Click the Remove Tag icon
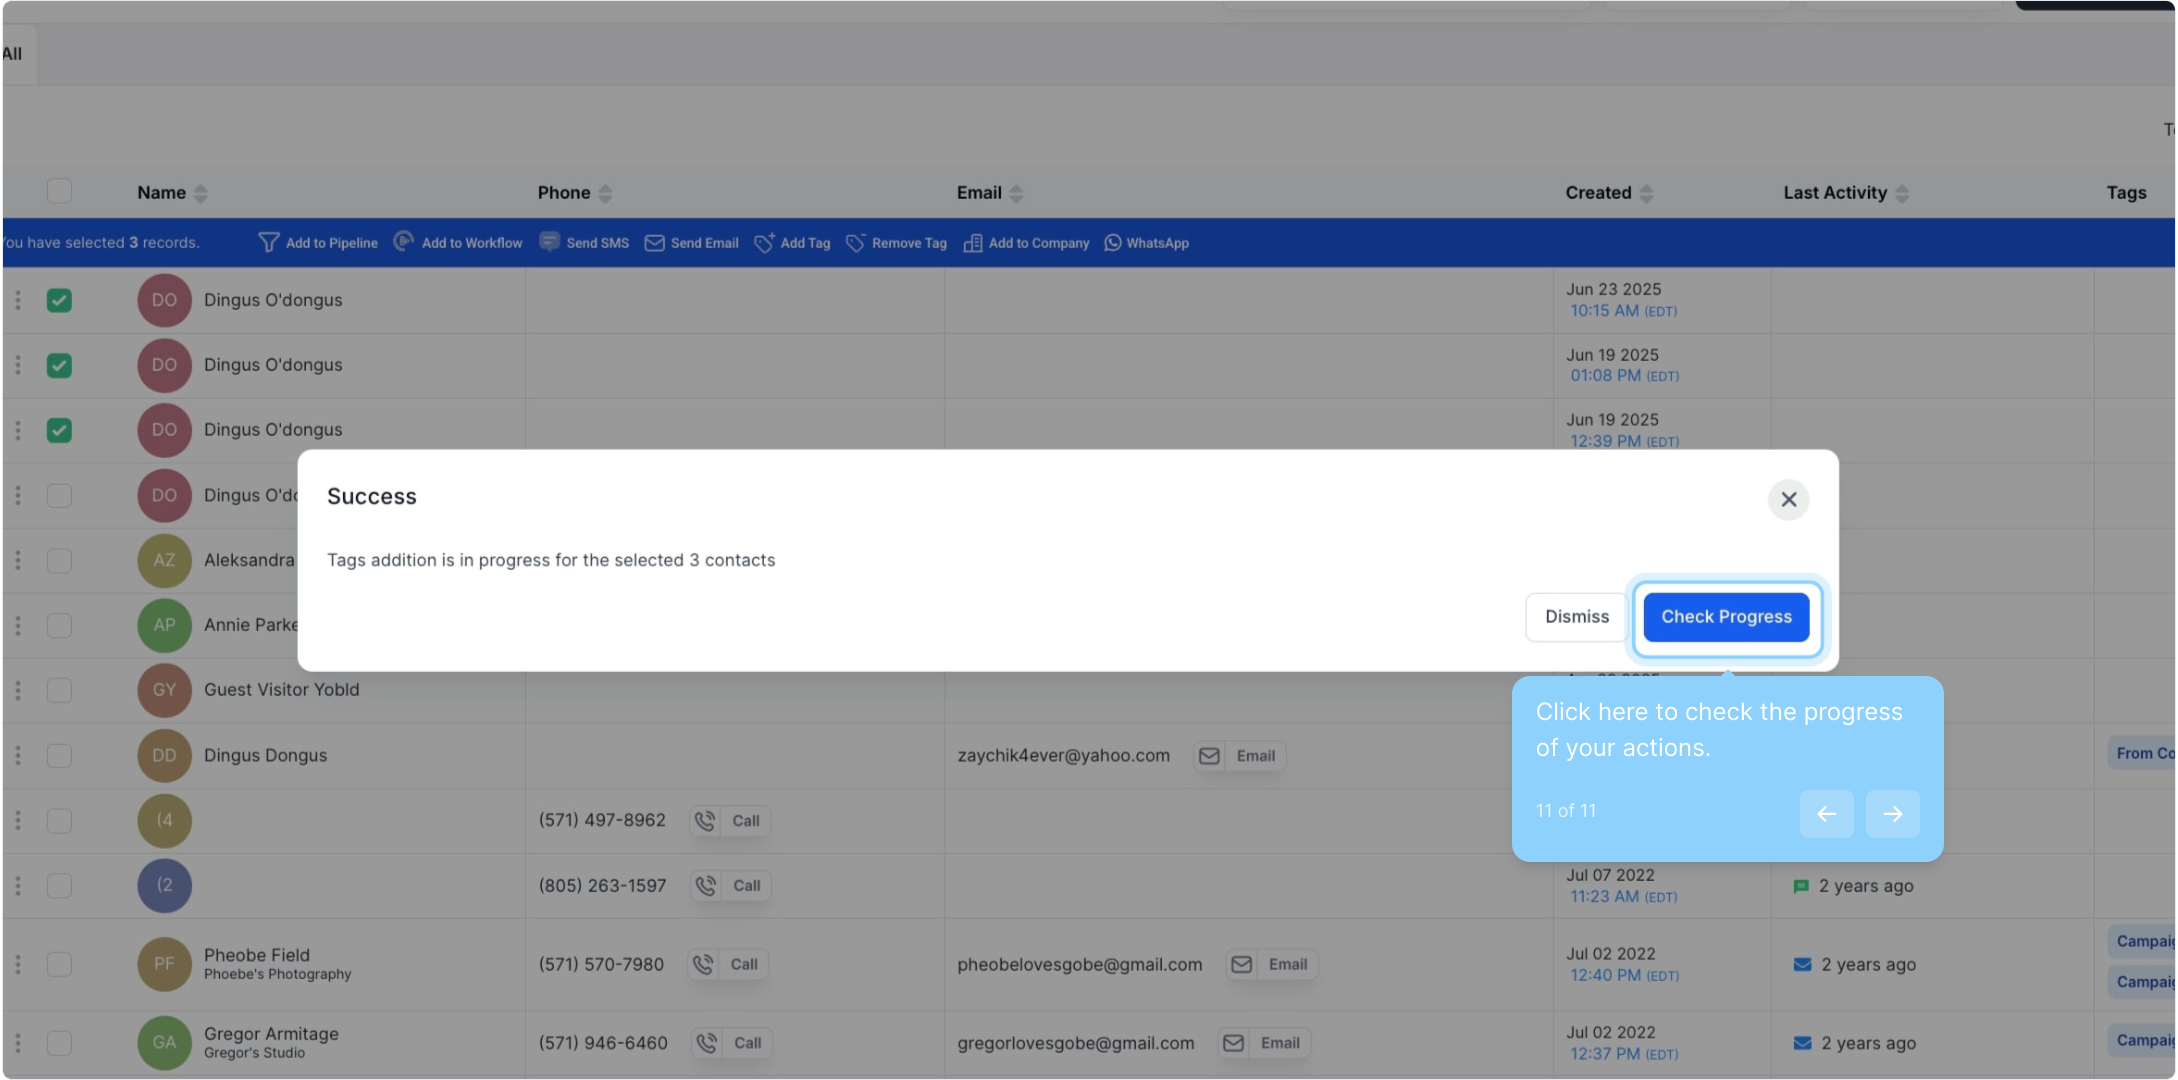 point(855,243)
